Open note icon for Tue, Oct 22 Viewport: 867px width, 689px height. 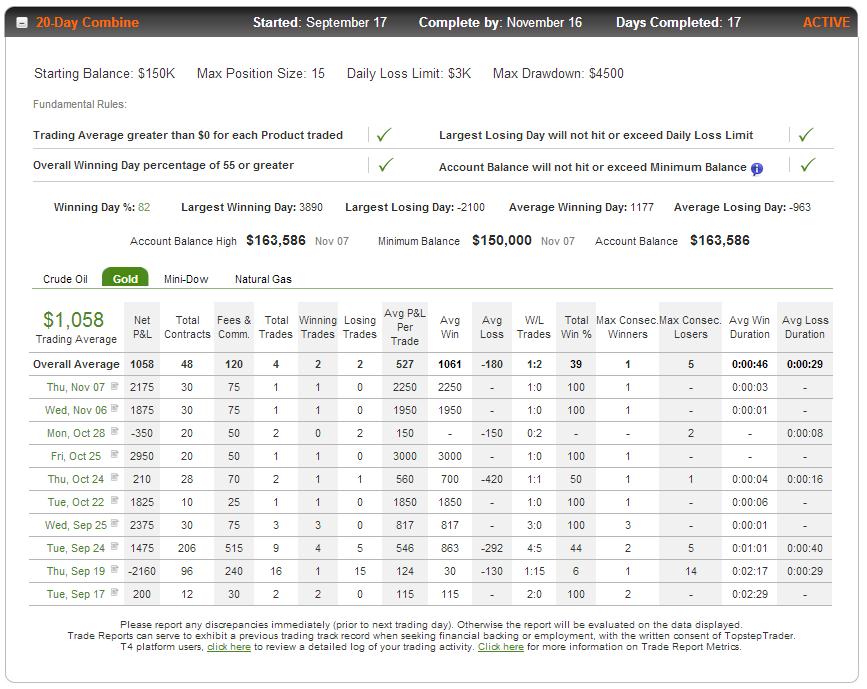coord(114,500)
